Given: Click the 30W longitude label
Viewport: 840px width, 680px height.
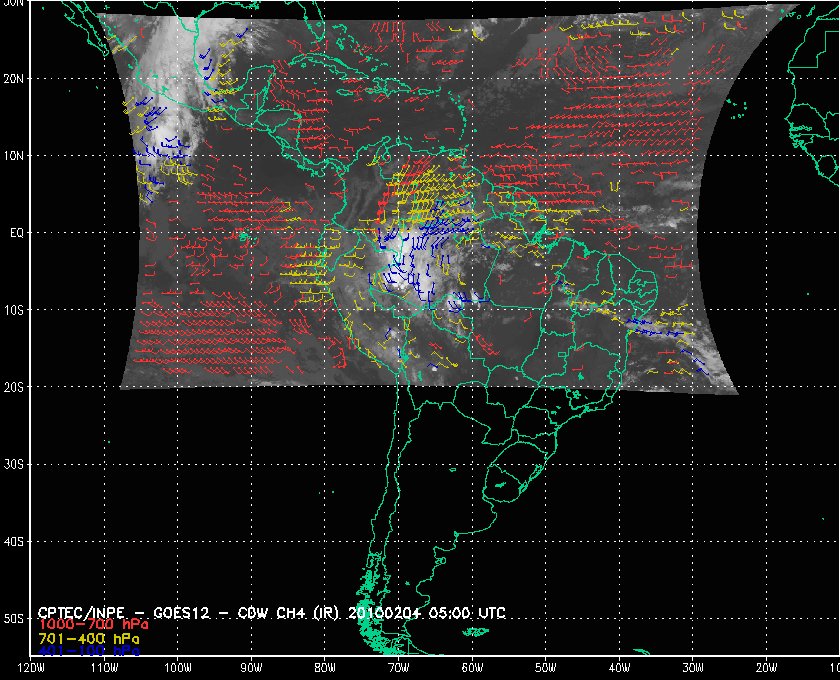Looking at the screenshot, I should [693, 668].
